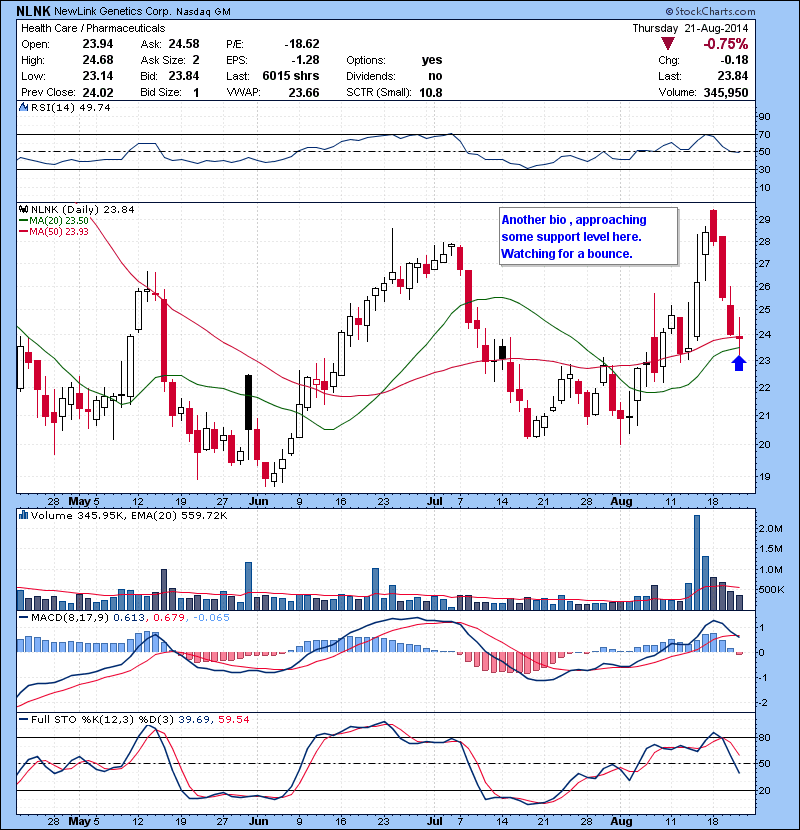Click the 29 price level on the price axis

pos(764,219)
